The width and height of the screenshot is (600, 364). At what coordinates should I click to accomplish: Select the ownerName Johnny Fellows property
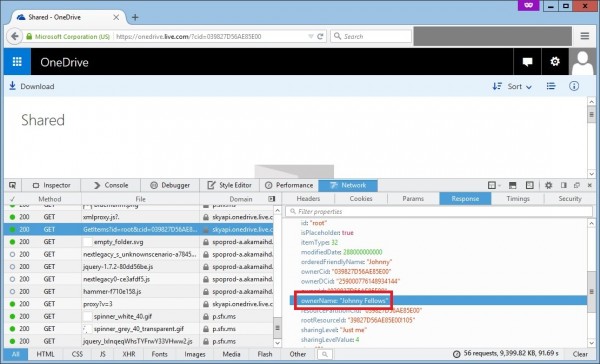point(438,300)
